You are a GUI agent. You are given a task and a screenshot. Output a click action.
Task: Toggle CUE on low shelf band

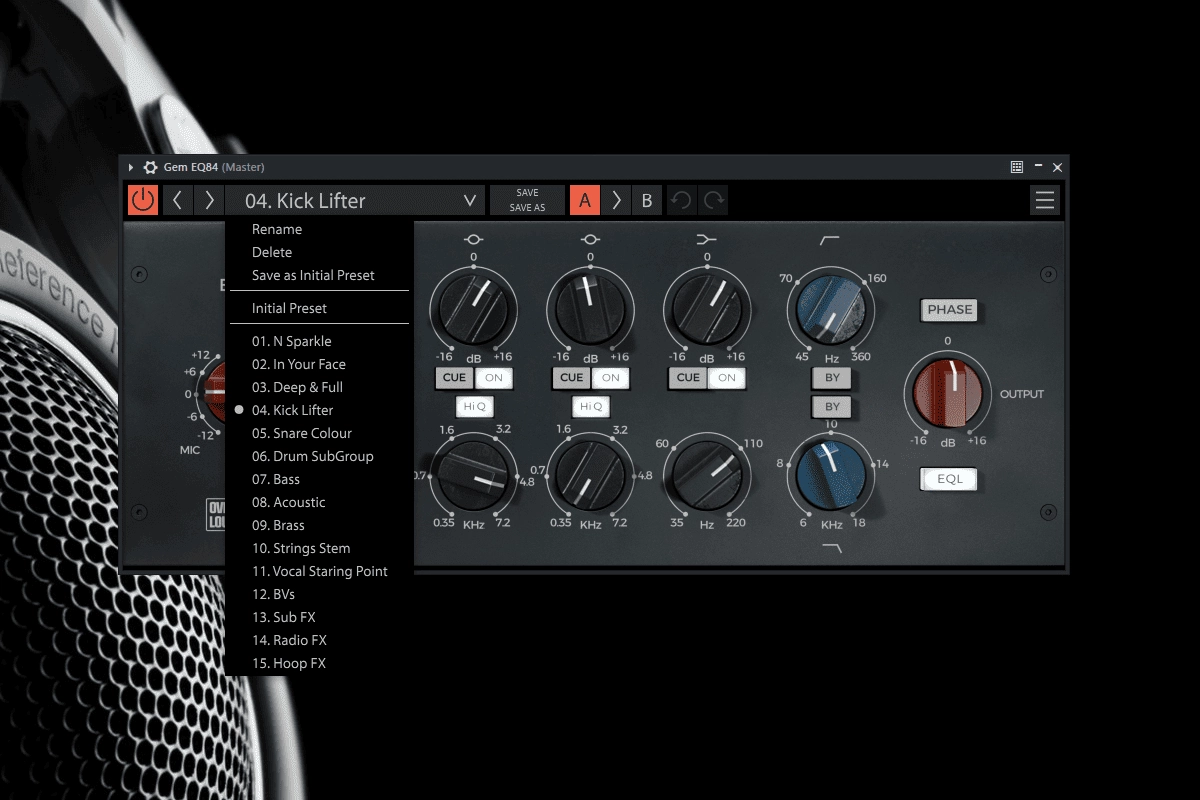pos(688,377)
